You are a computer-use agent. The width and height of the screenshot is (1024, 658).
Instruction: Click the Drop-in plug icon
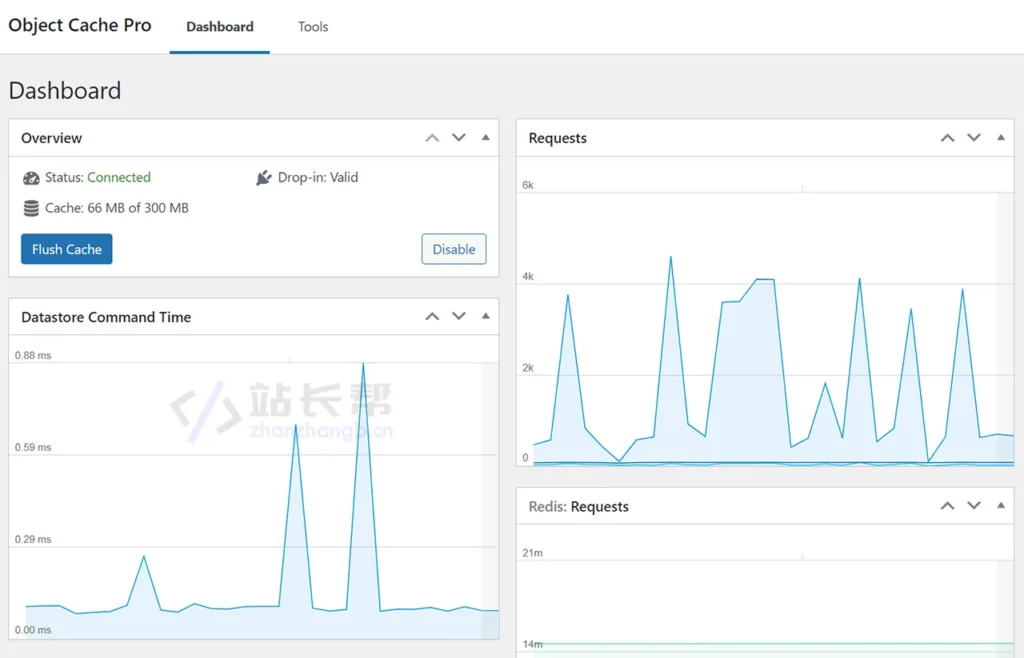[x=264, y=178]
